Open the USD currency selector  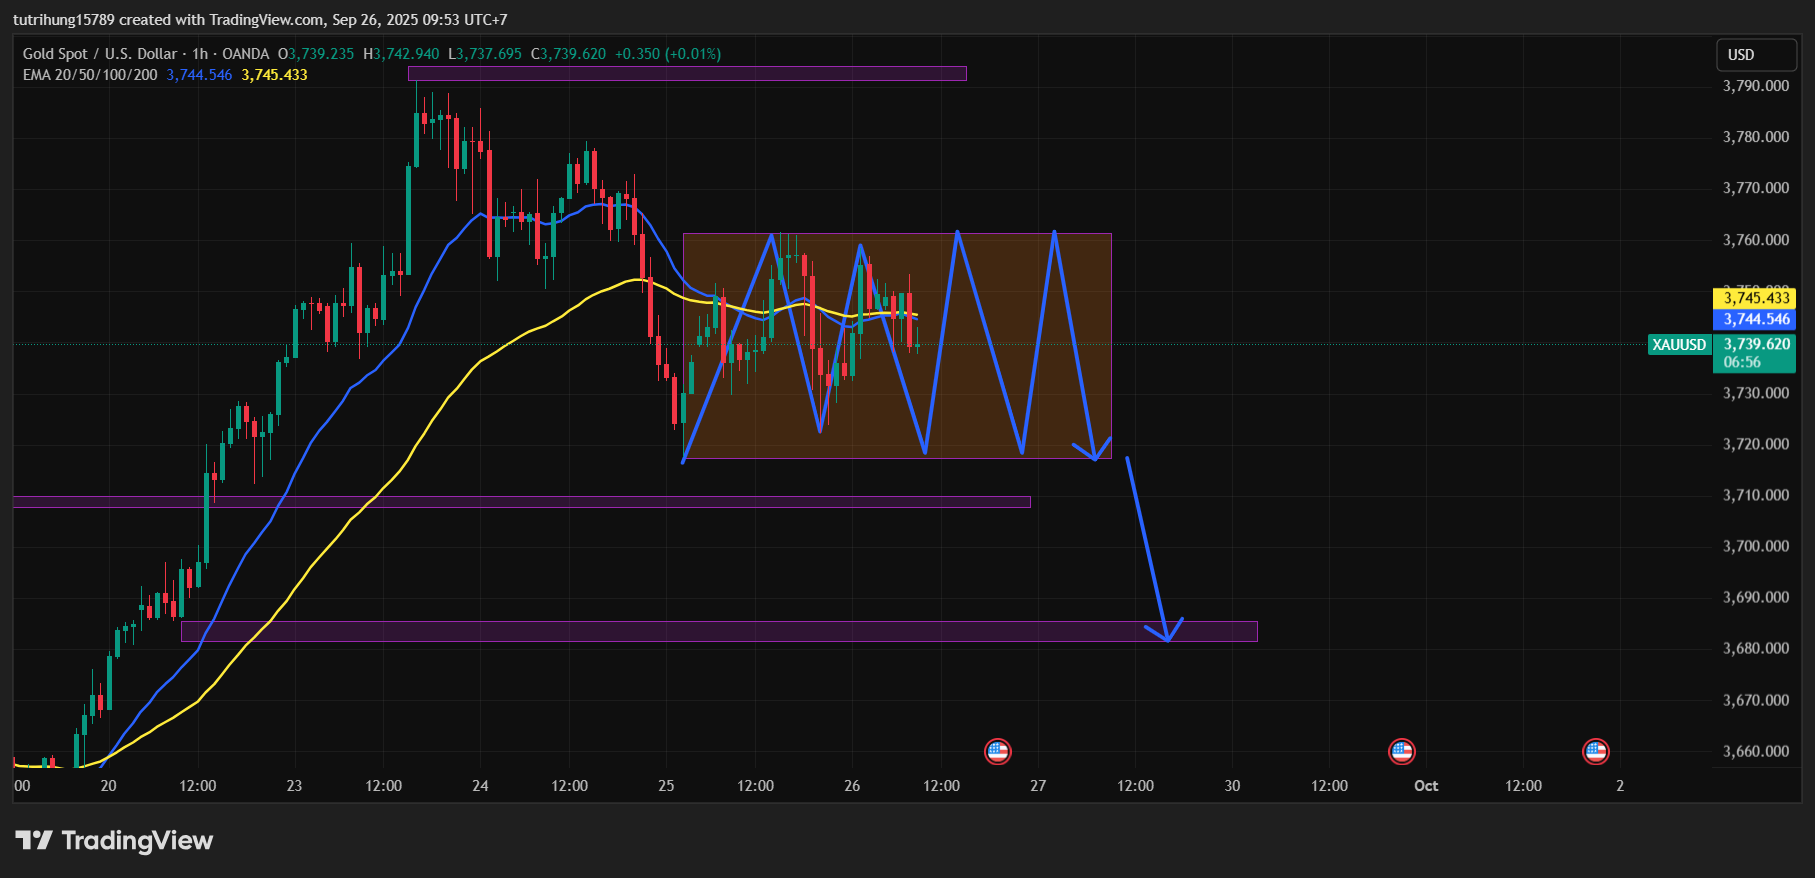point(1755,55)
